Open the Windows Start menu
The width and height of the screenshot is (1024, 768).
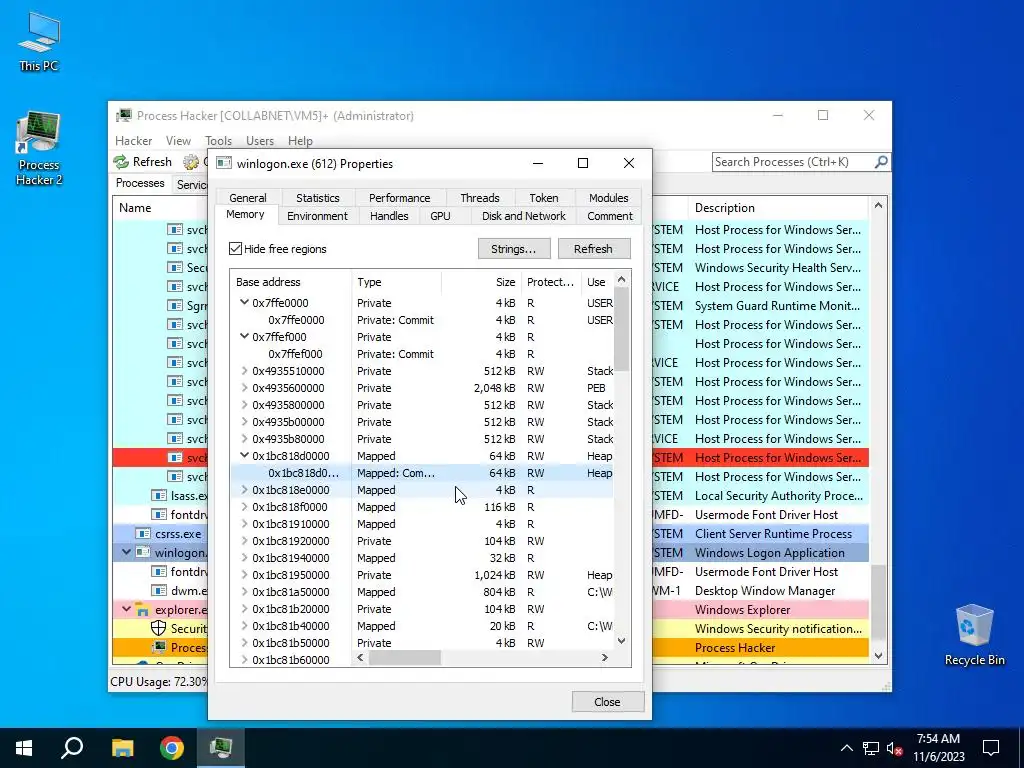(24, 748)
